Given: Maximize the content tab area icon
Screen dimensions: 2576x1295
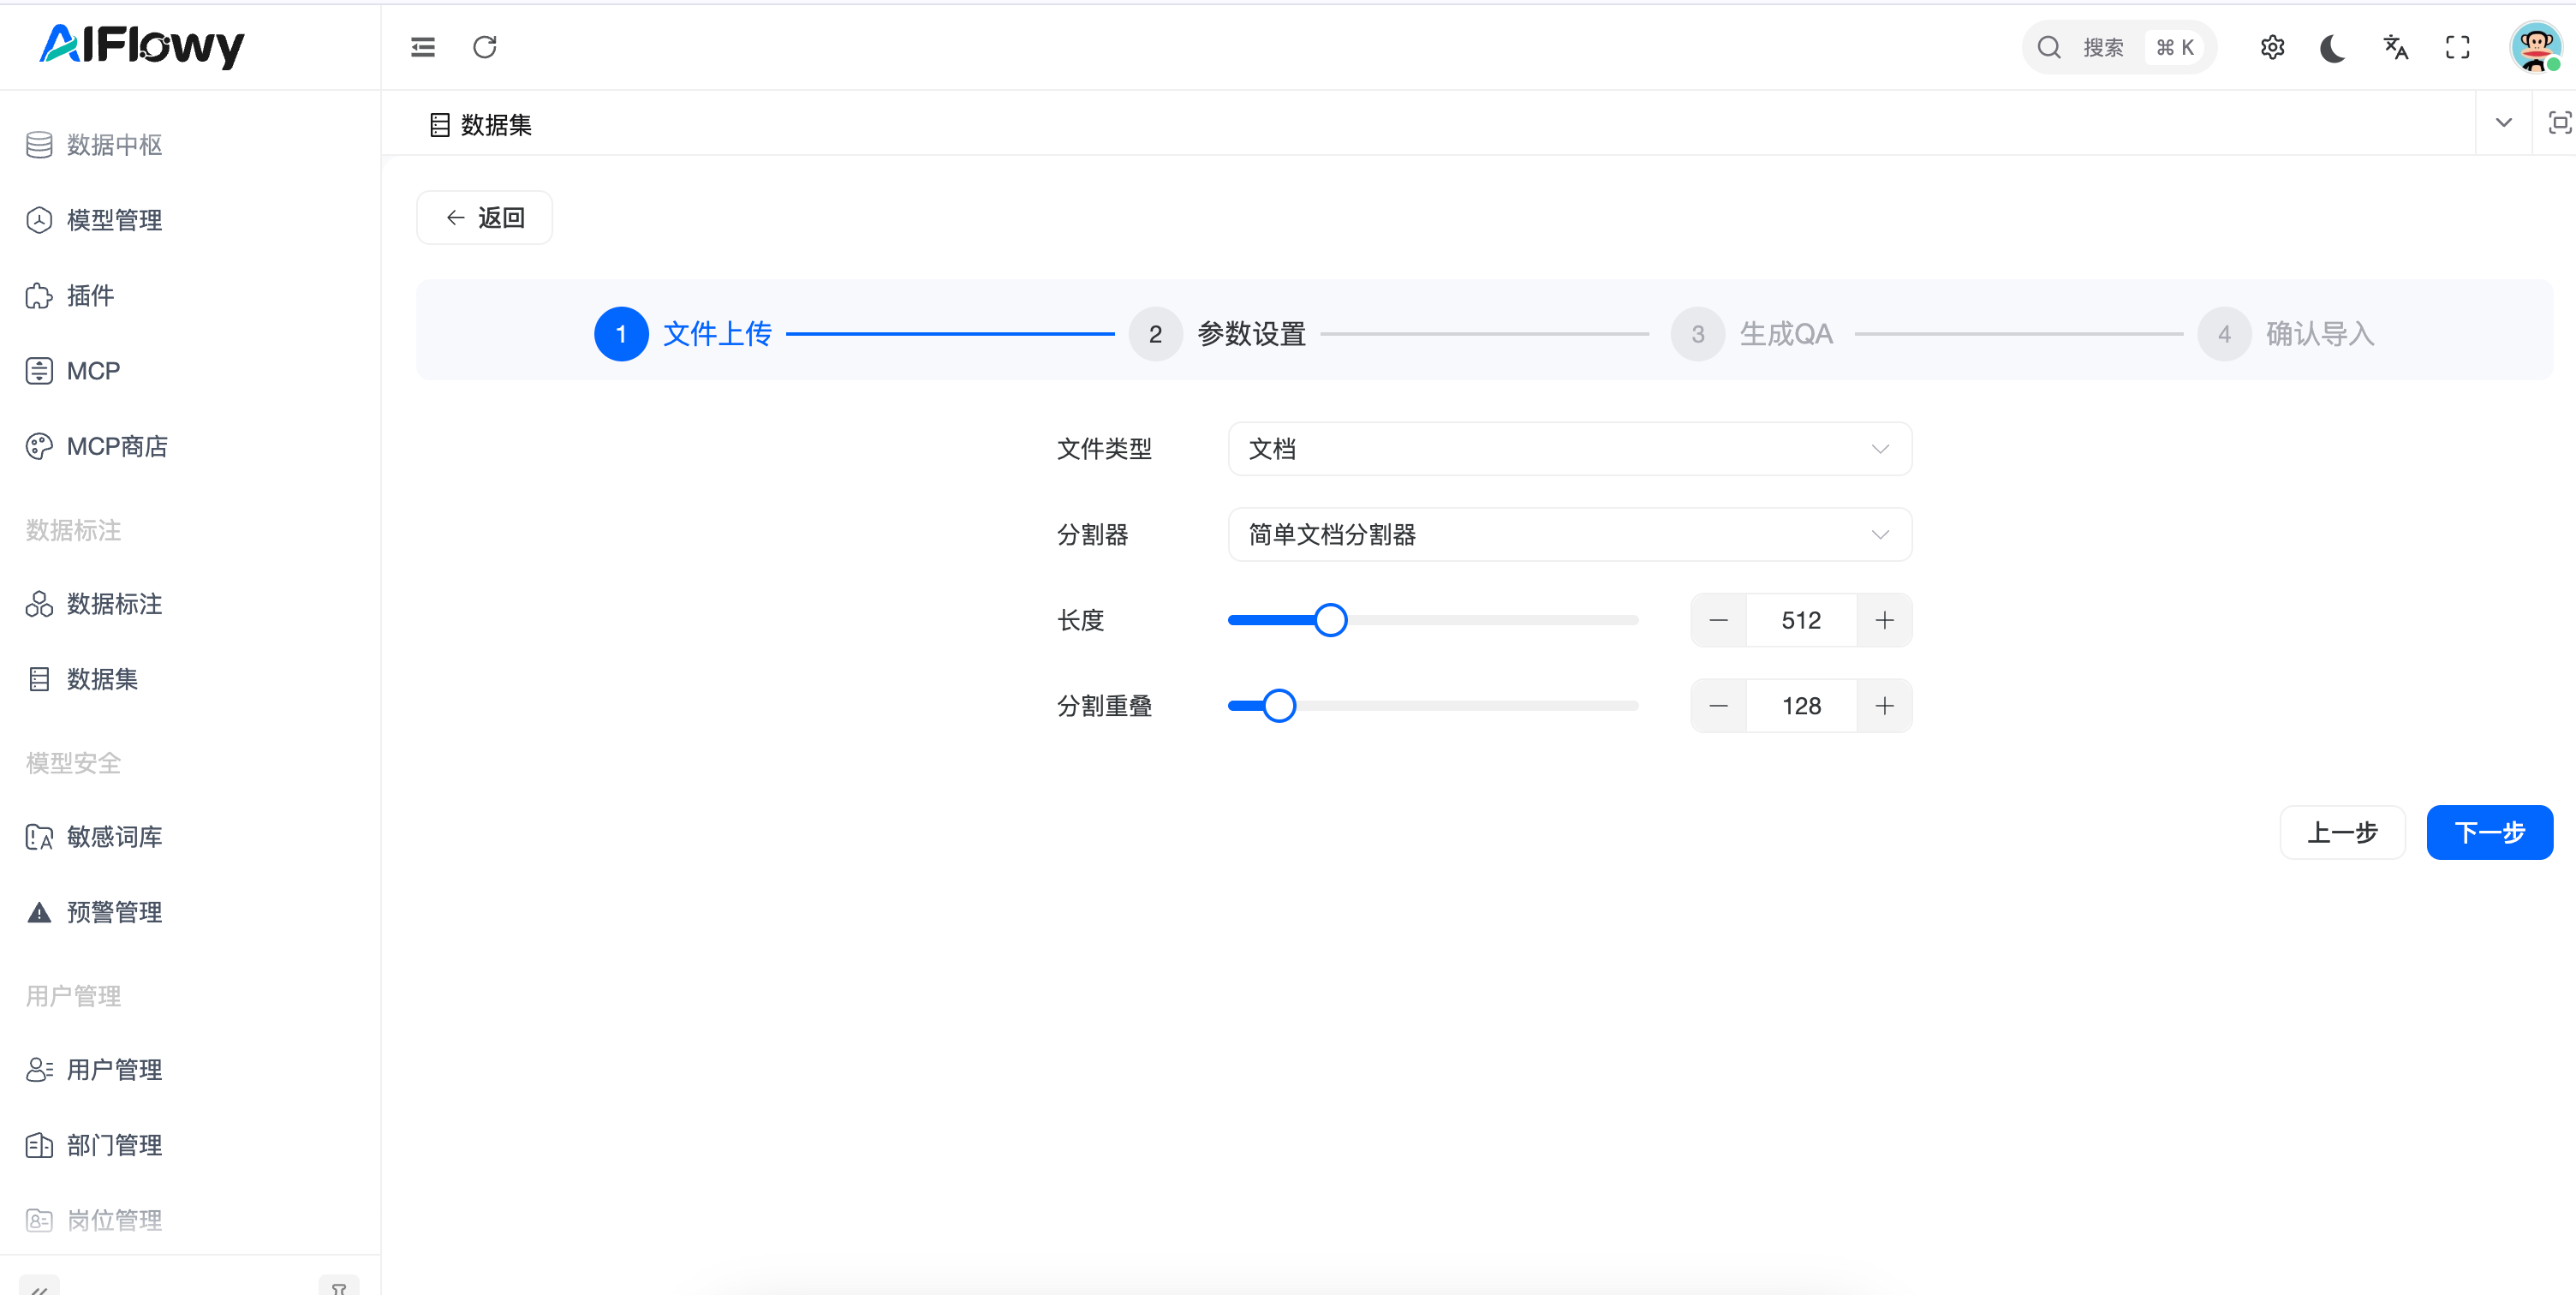Looking at the screenshot, I should [x=2558, y=123].
